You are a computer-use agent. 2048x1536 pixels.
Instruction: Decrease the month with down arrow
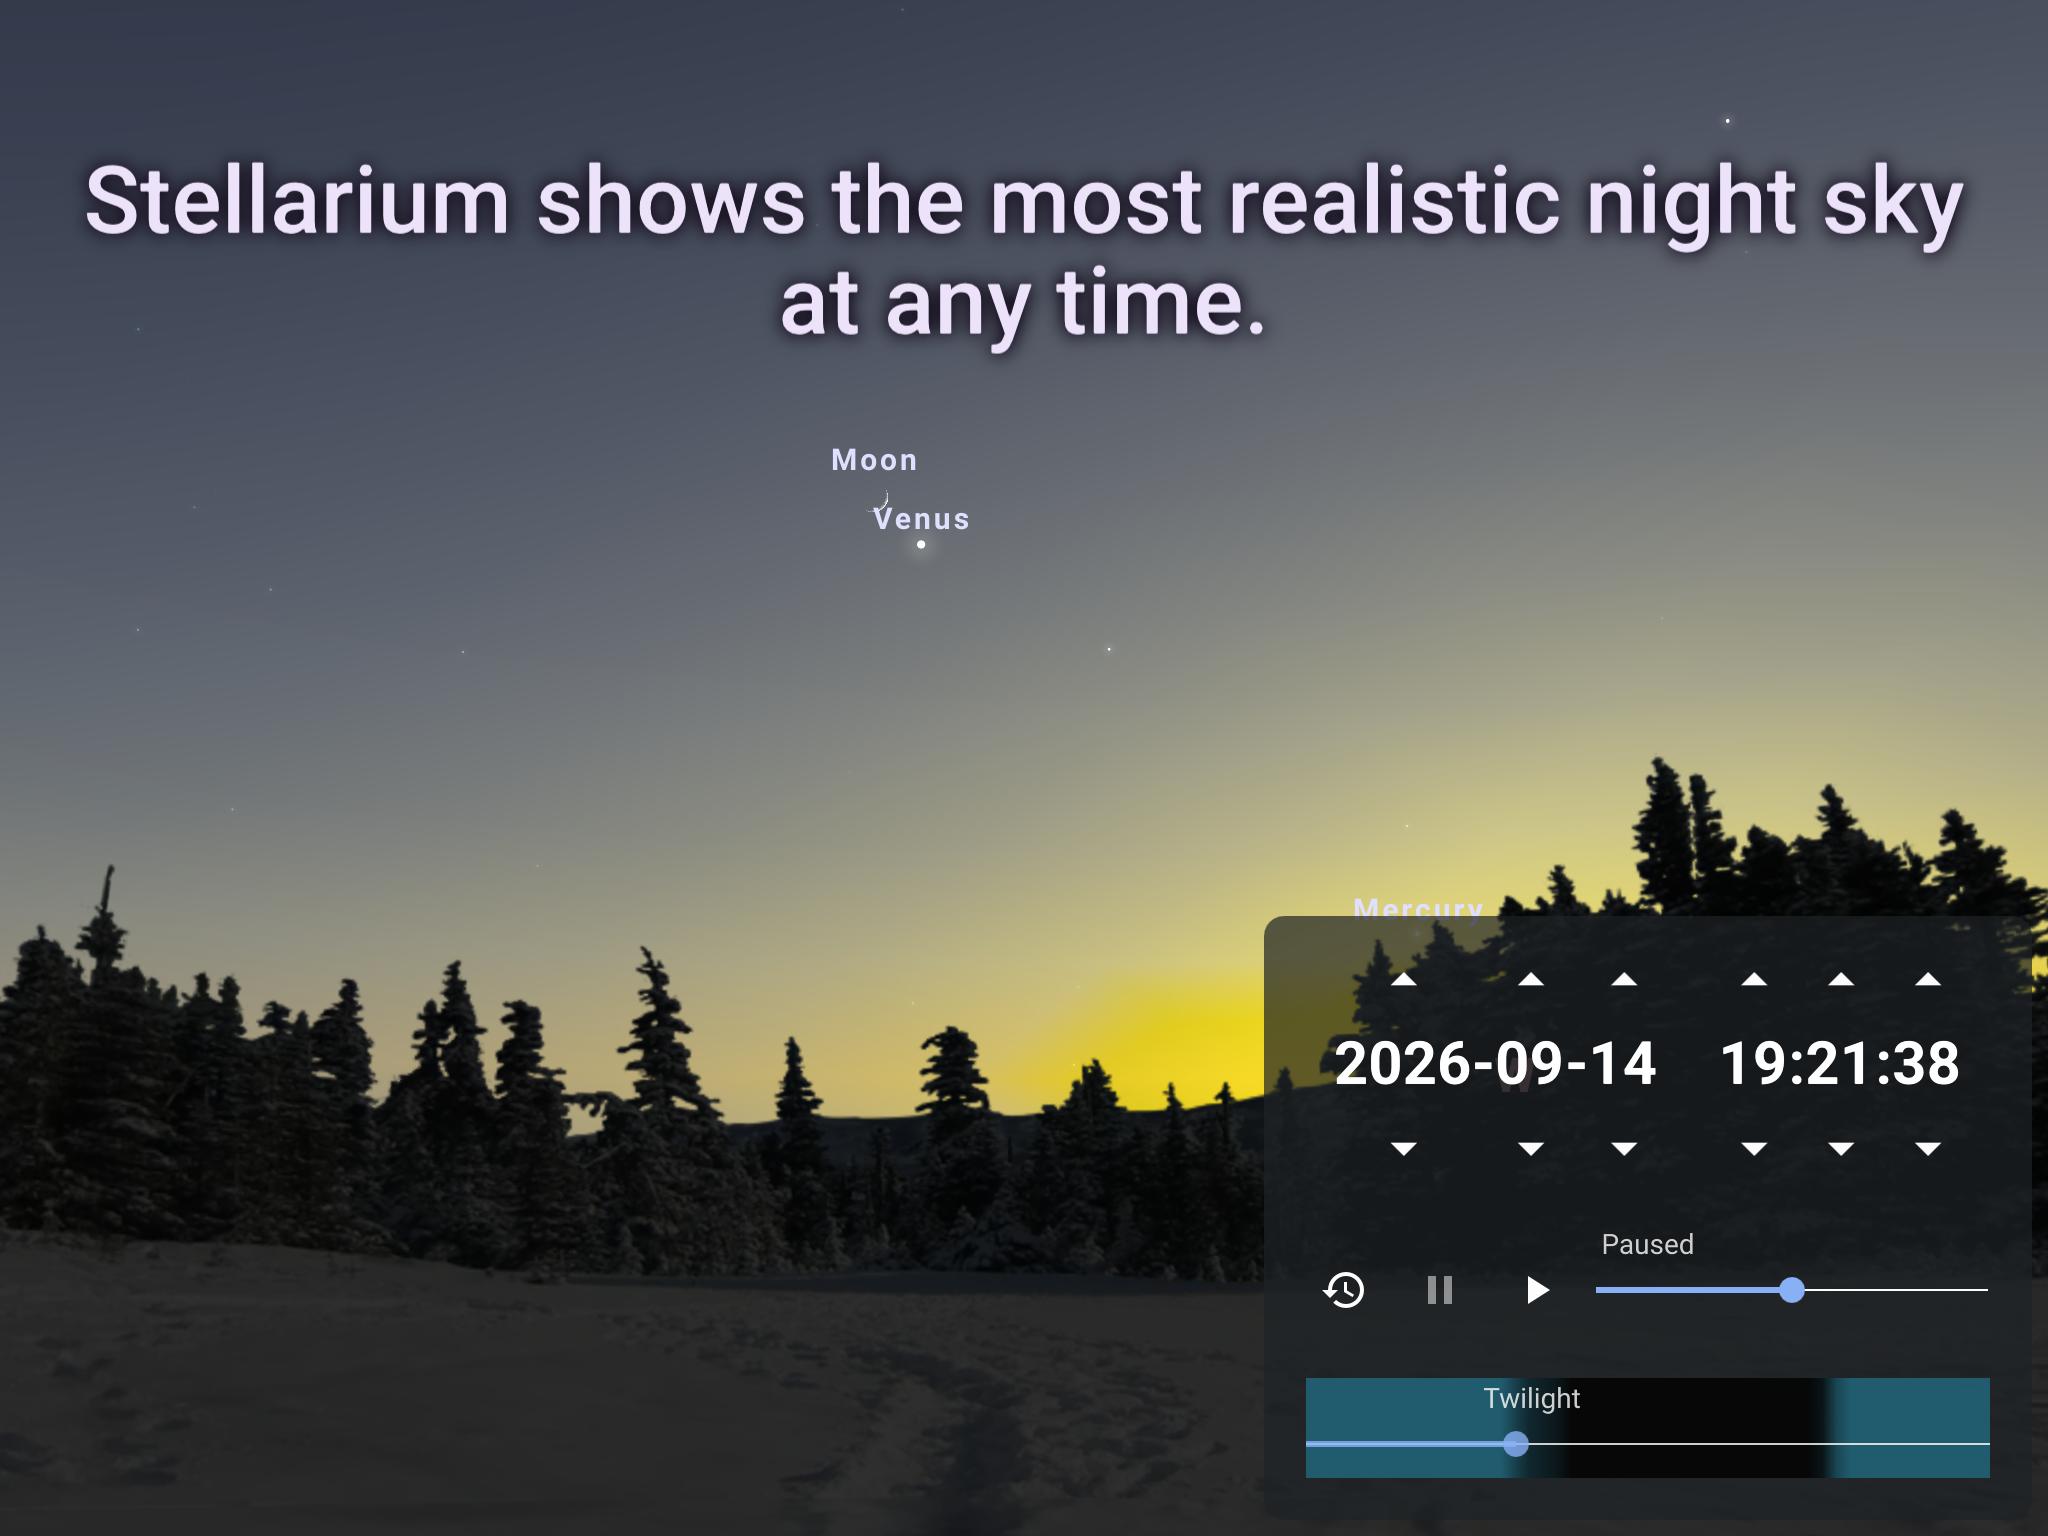1530,1149
